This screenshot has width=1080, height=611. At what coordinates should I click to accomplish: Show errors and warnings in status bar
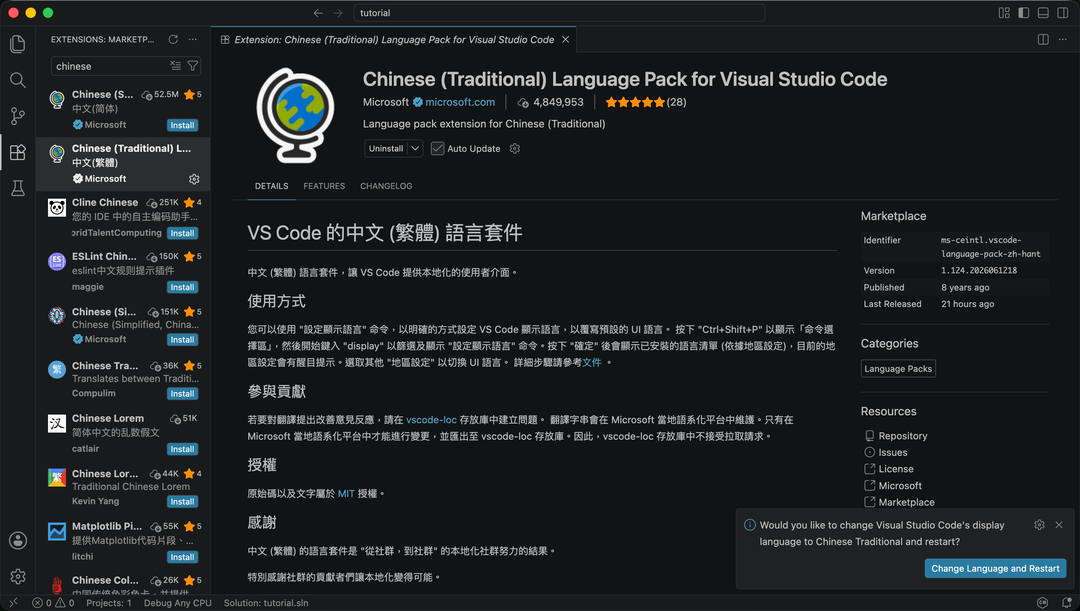(x=53, y=603)
